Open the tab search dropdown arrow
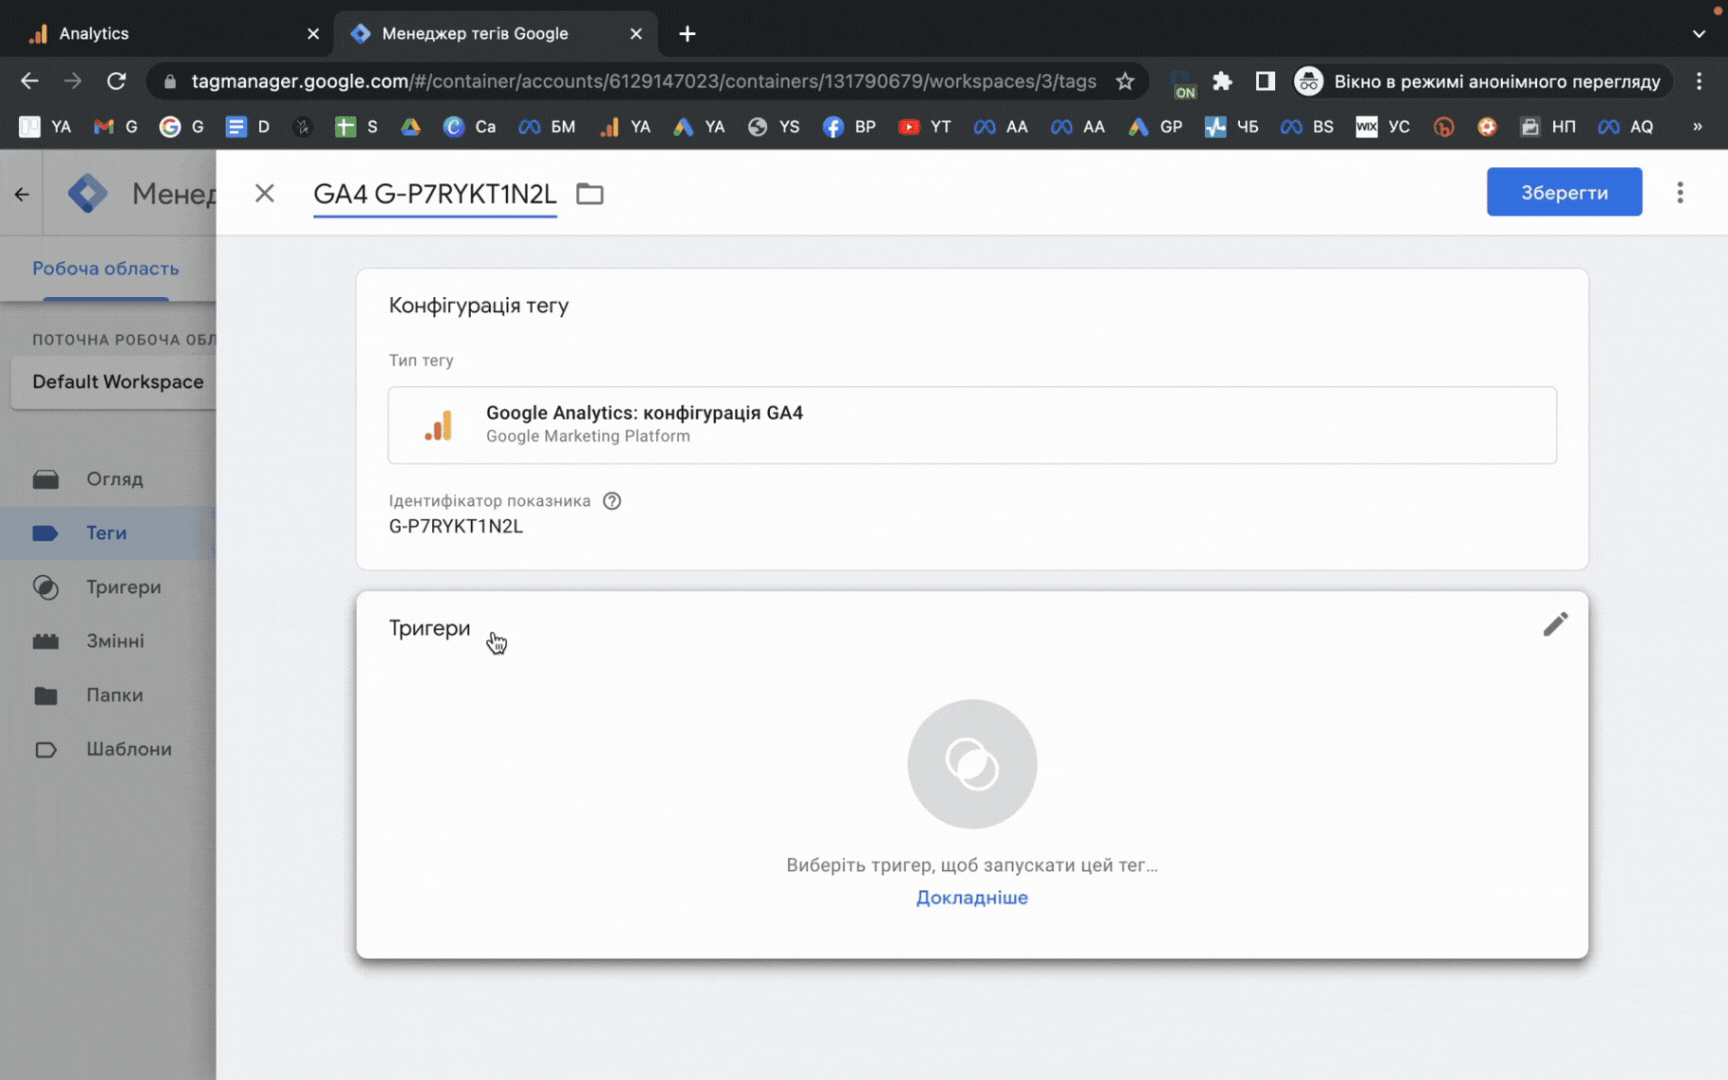The height and width of the screenshot is (1080, 1728). (x=1699, y=33)
